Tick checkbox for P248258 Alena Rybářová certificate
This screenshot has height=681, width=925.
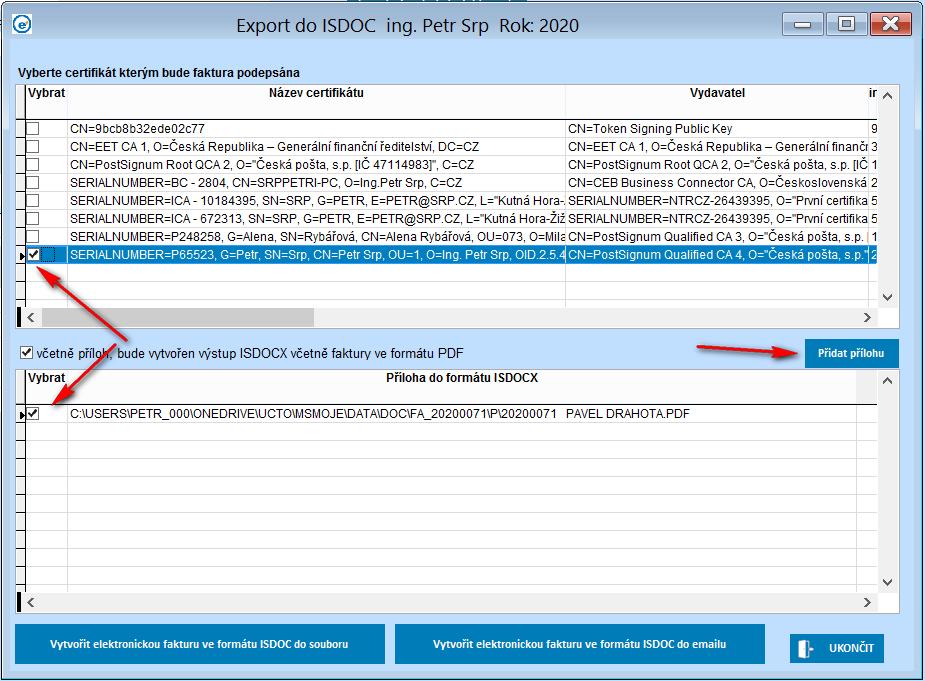tap(33, 236)
